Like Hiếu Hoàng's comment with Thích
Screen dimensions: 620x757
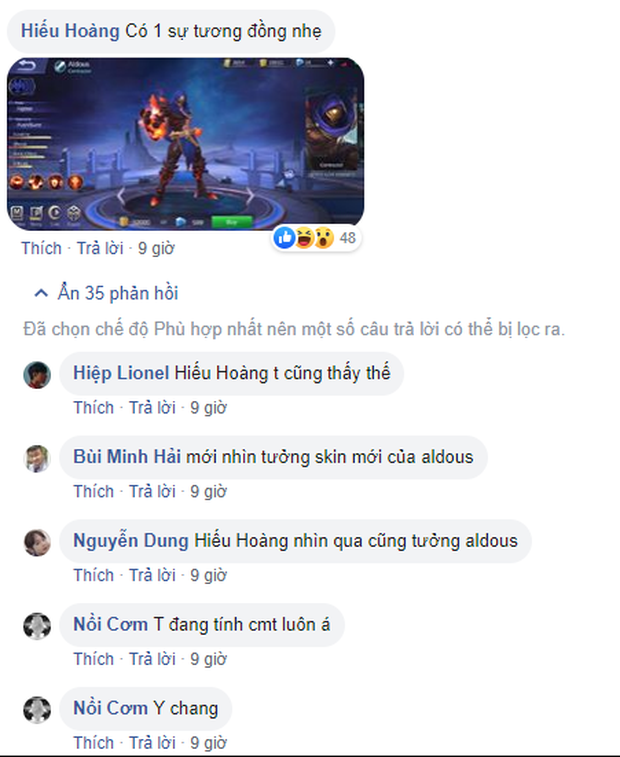(x=42, y=248)
